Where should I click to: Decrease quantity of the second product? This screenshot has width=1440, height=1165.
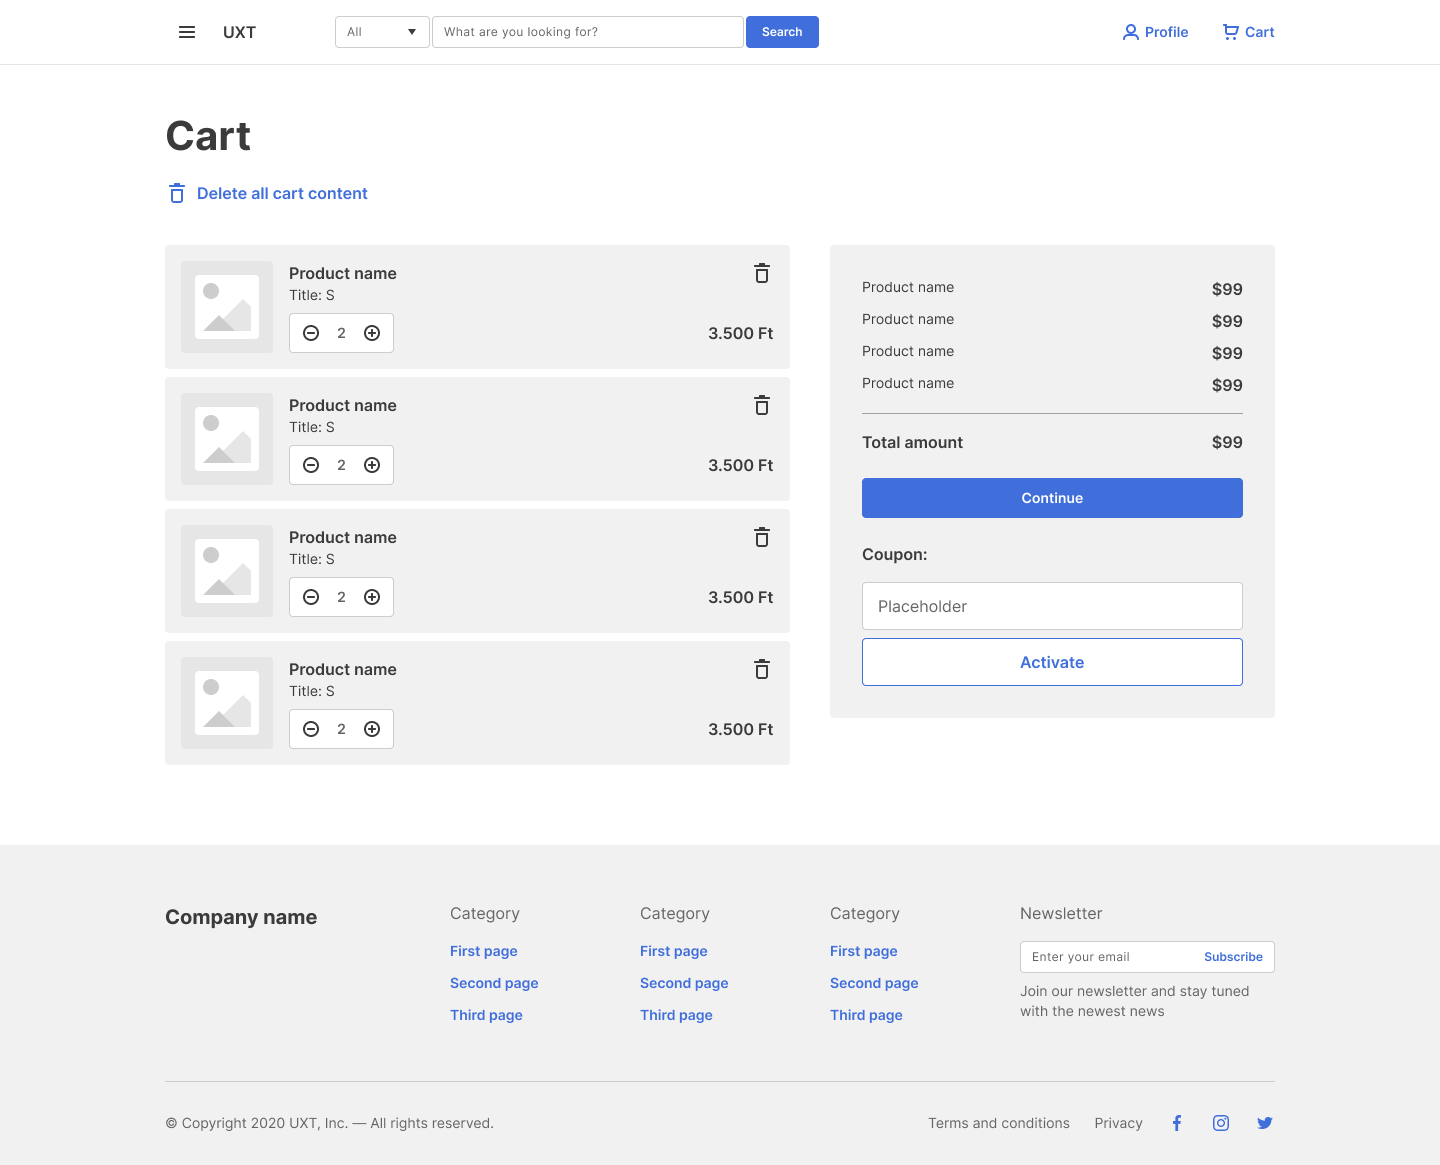click(311, 465)
